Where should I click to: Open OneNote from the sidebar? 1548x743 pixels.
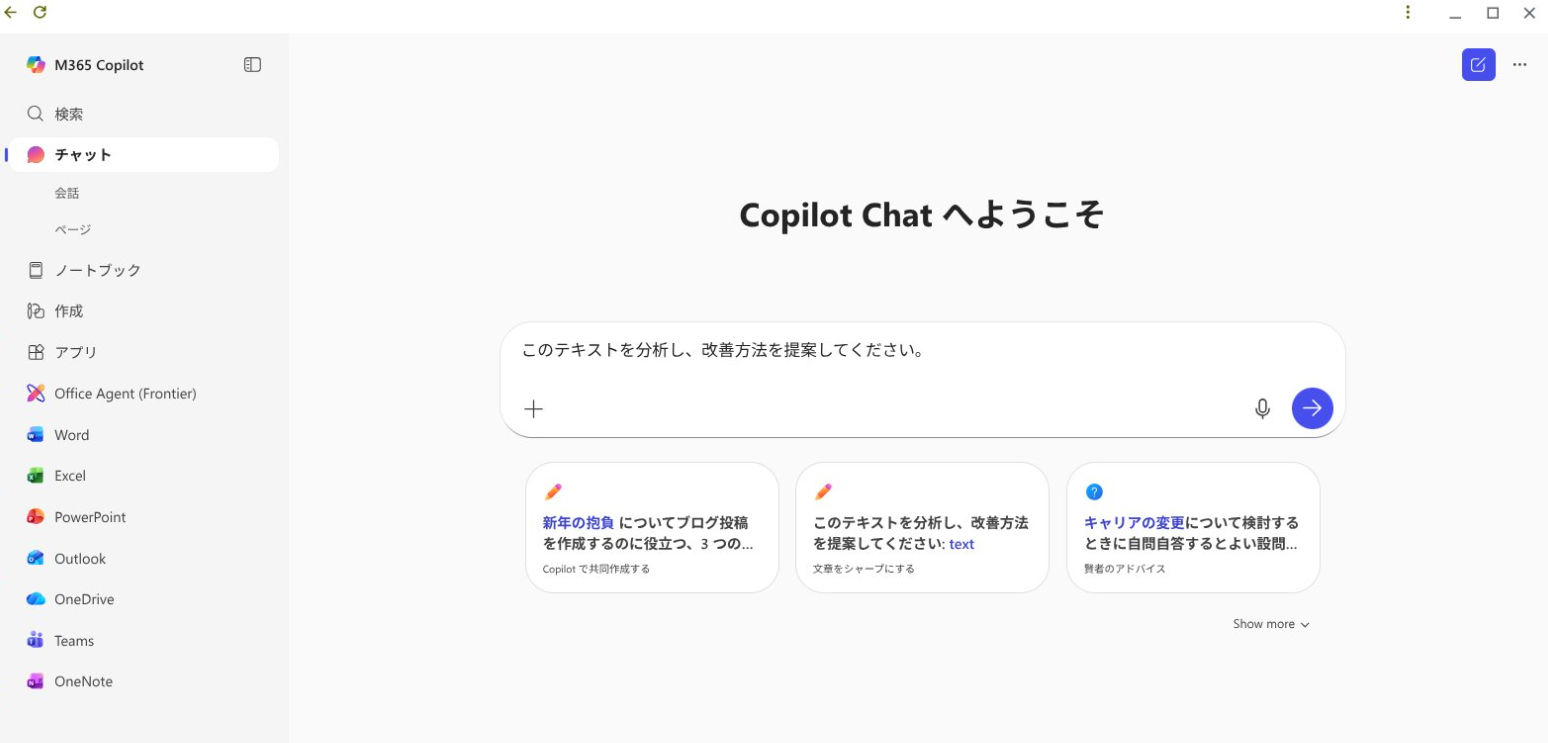pyautogui.click(x=81, y=681)
